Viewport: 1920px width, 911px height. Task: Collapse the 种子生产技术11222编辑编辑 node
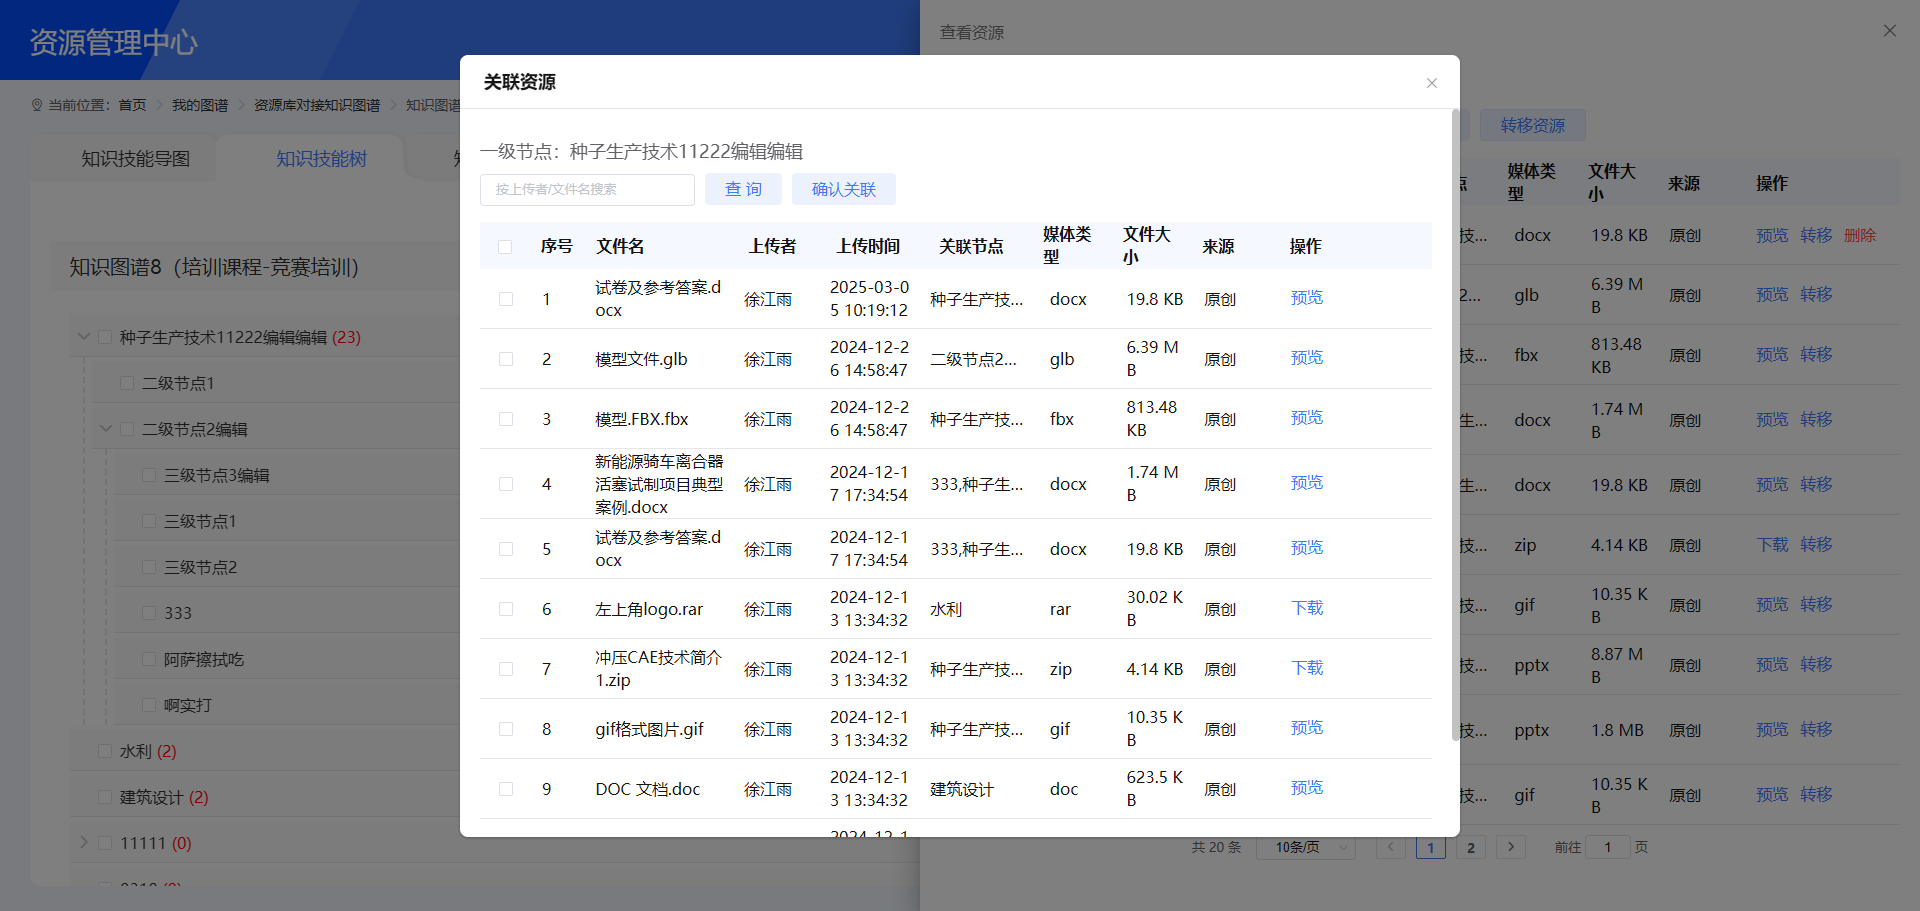click(84, 337)
